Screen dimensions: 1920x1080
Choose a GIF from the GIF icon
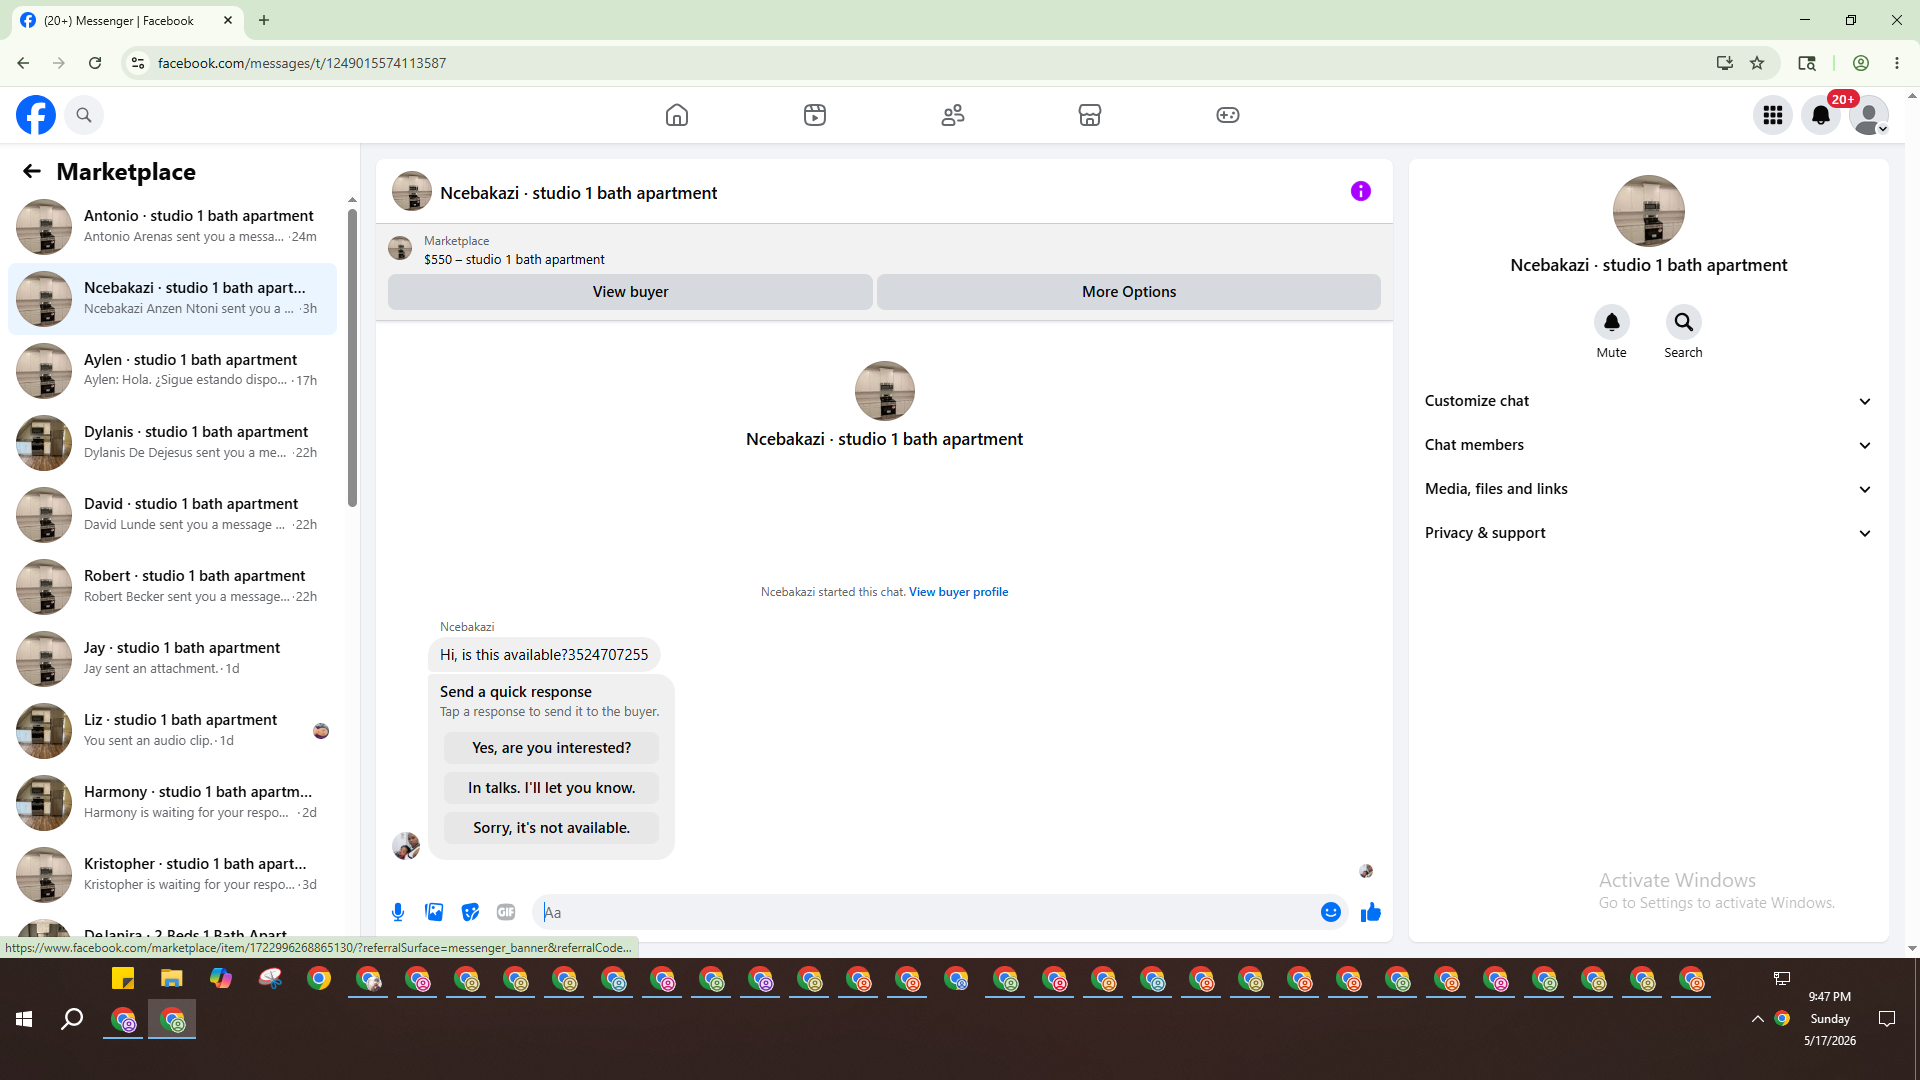click(x=506, y=912)
